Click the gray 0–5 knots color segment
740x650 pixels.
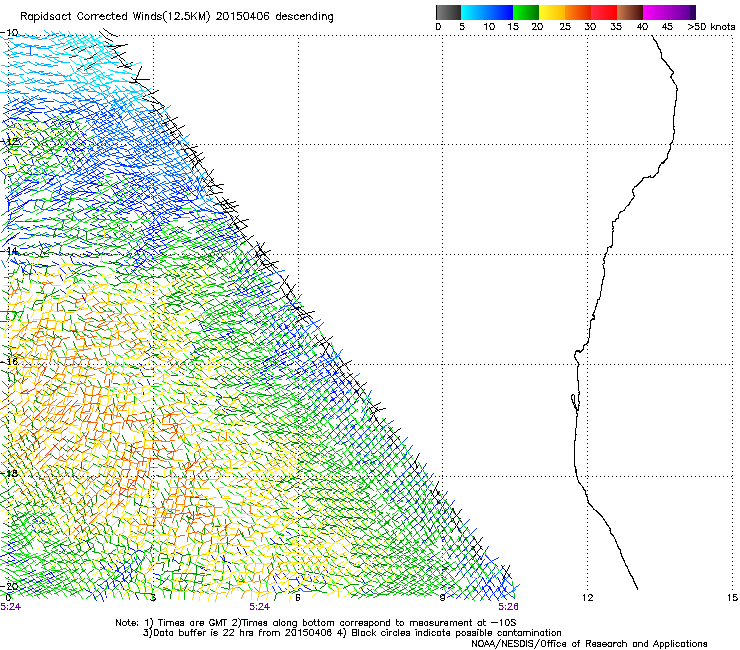pos(448,12)
